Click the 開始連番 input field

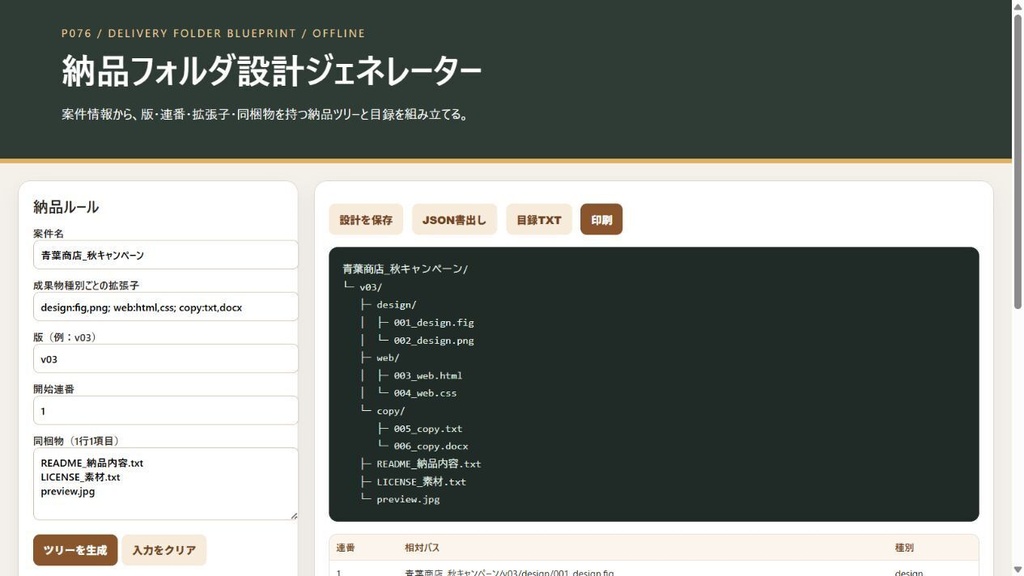(x=166, y=411)
